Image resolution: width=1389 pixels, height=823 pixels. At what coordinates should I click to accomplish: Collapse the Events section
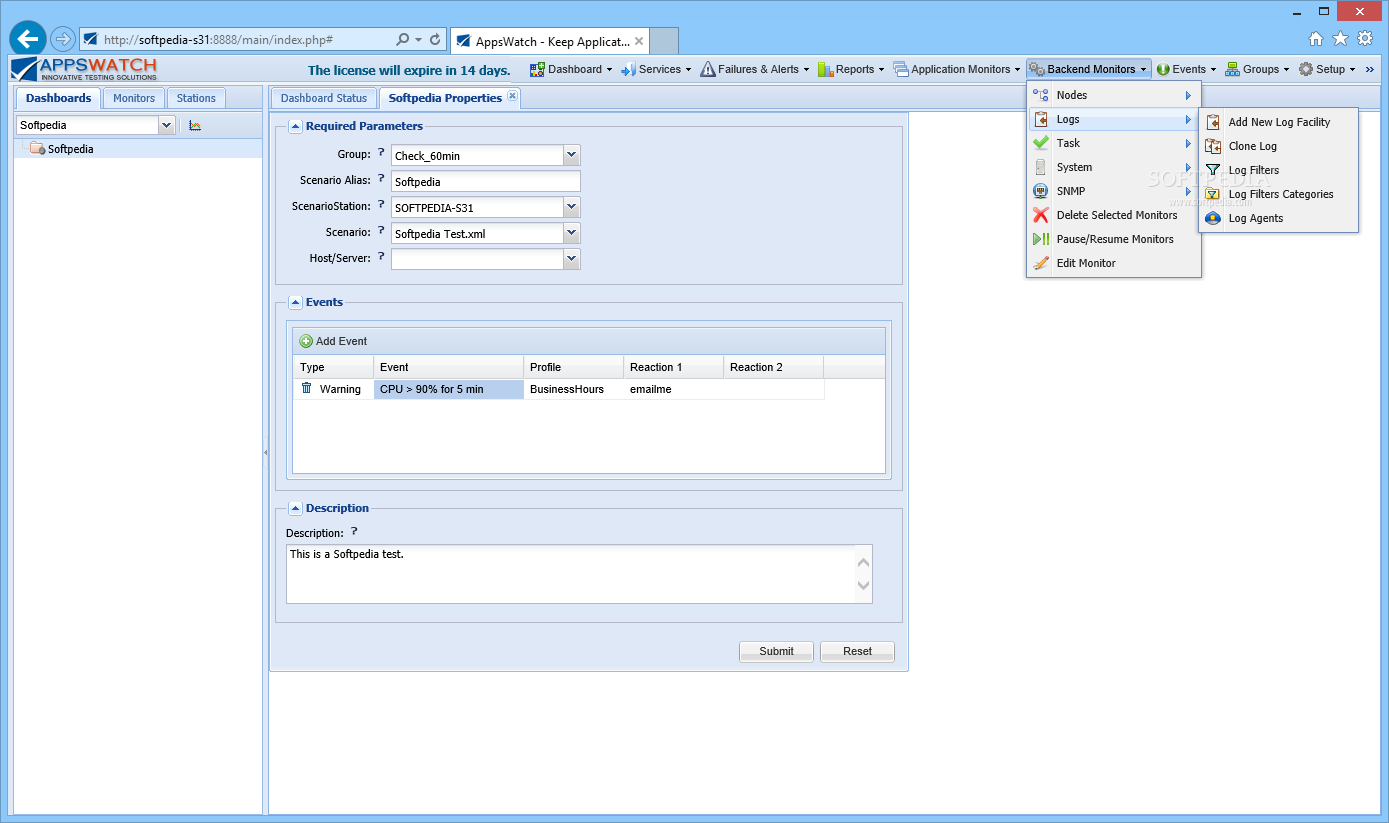click(x=295, y=302)
